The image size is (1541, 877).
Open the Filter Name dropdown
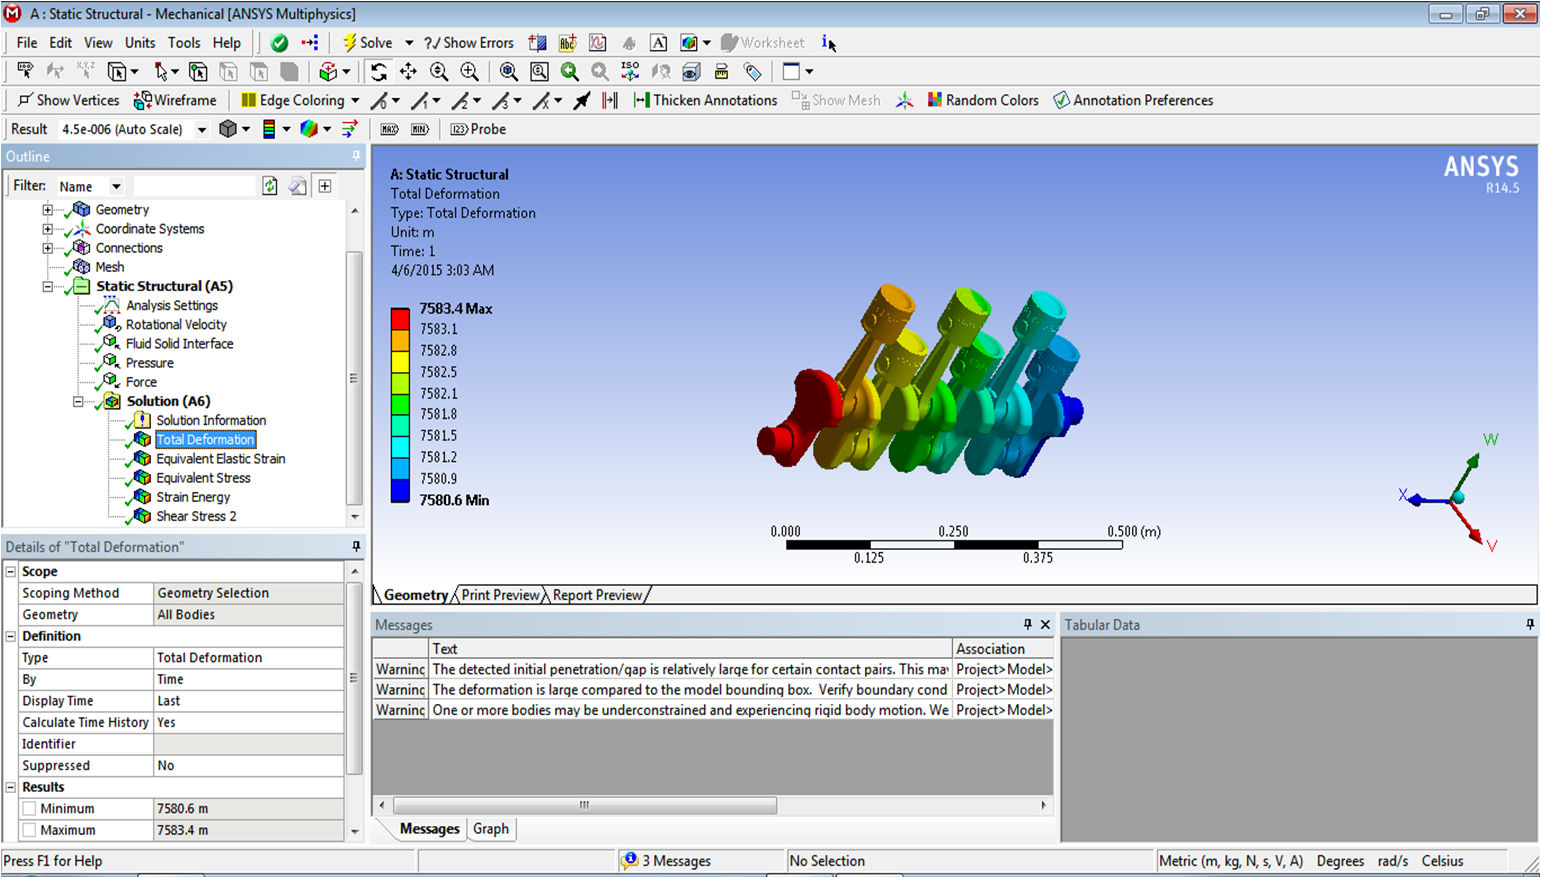(x=116, y=187)
